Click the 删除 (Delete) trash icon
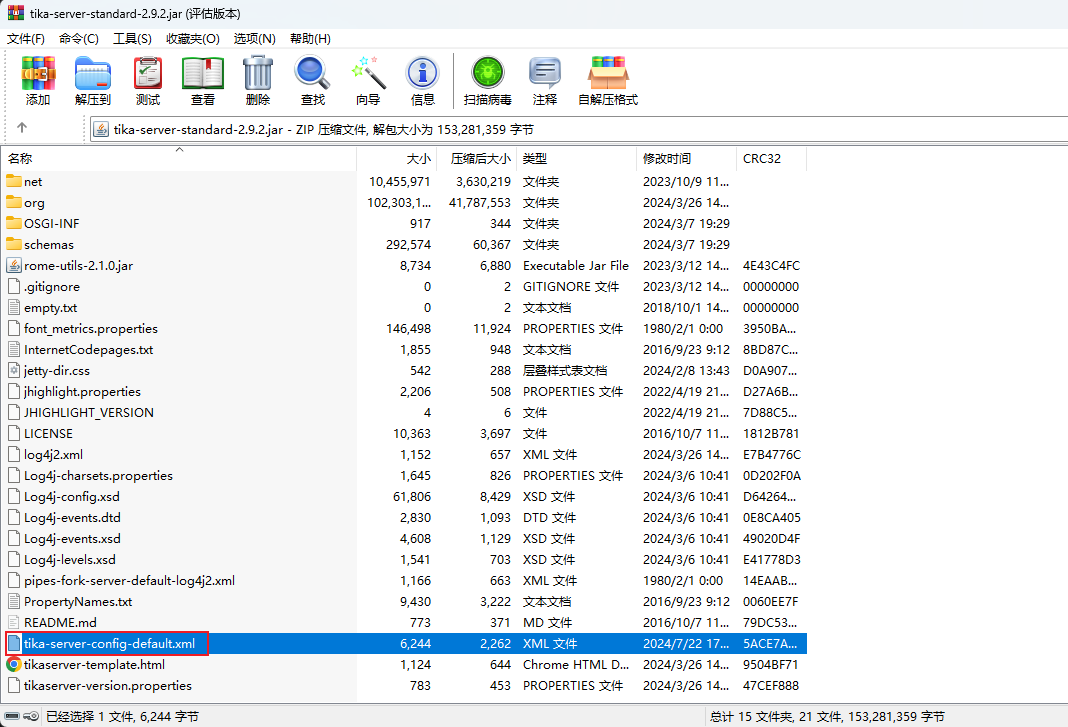 point(257,74)
